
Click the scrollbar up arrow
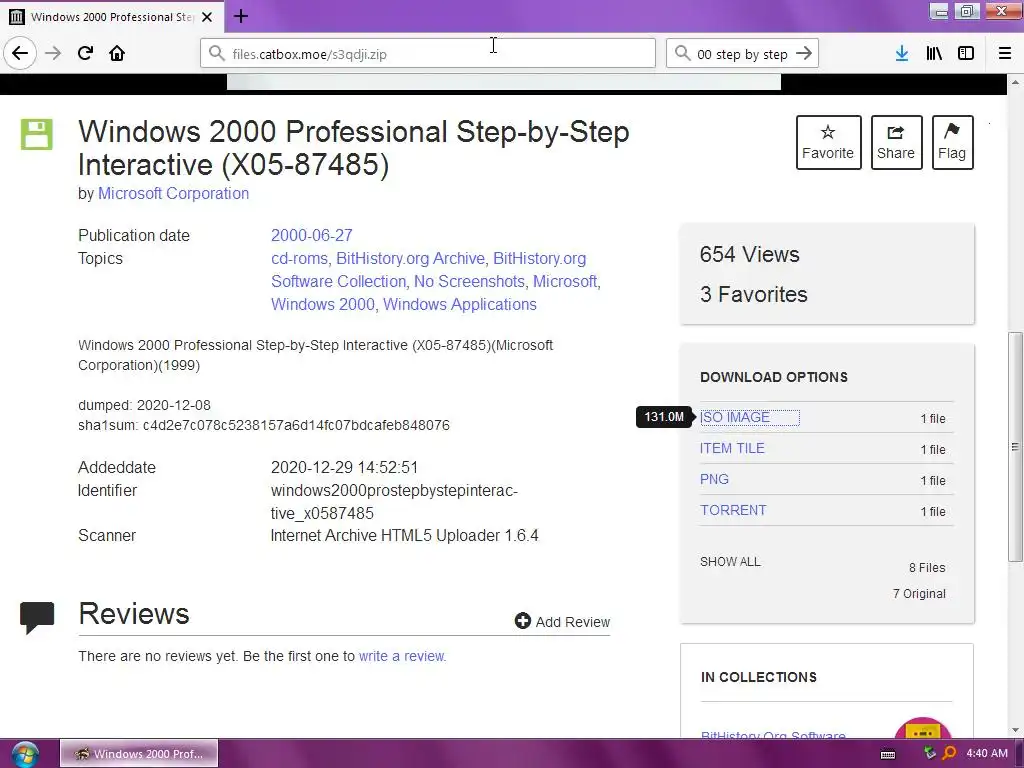pos(1015,83)
